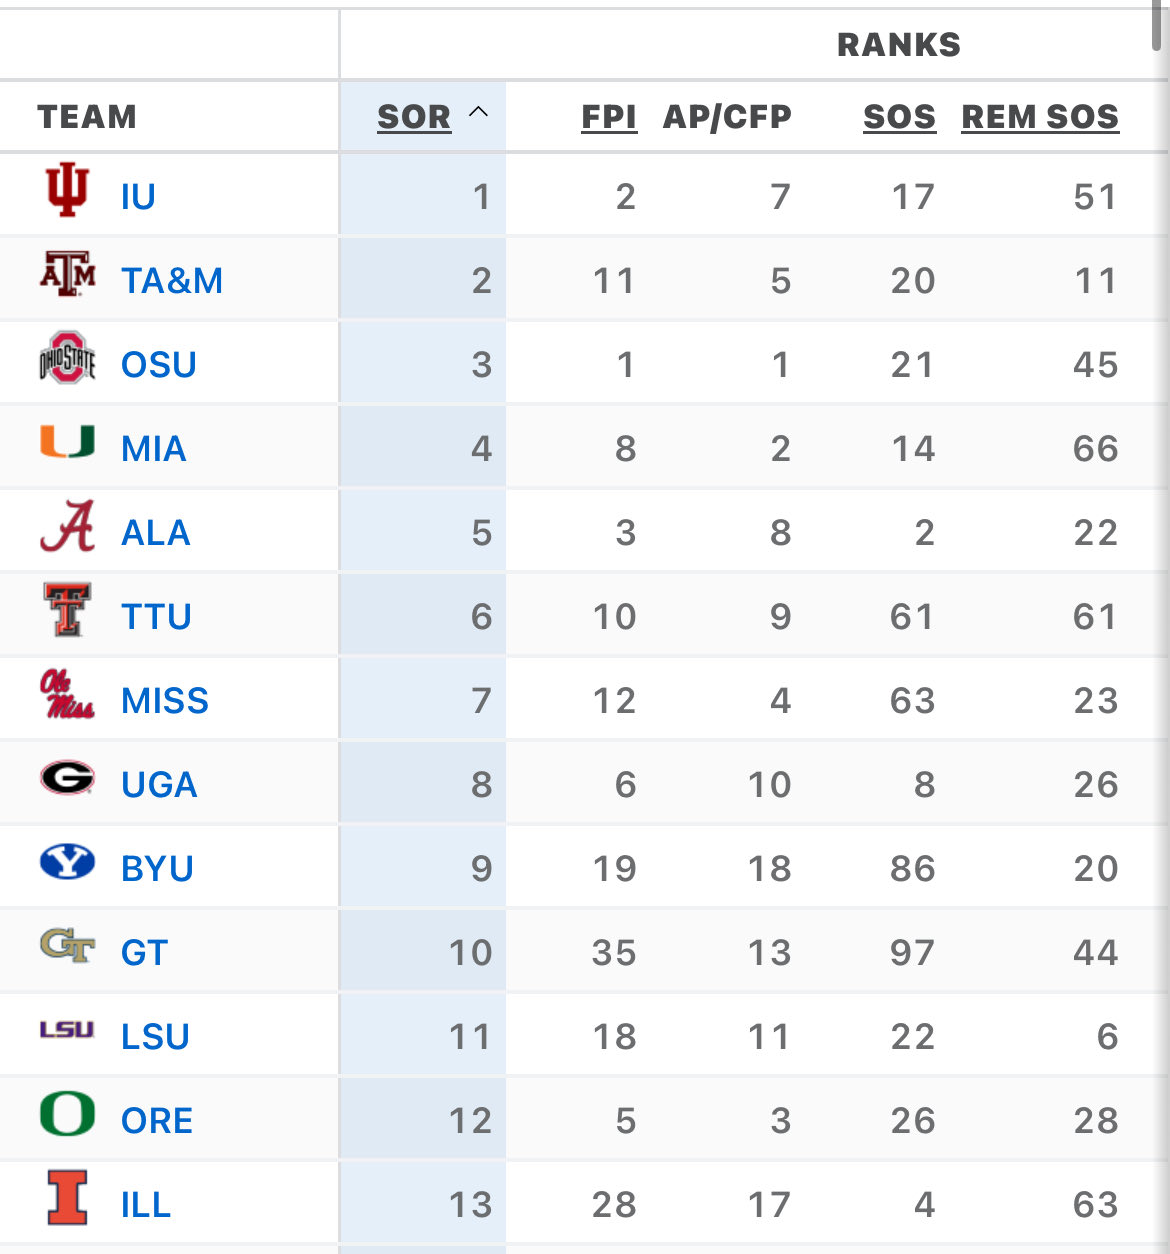Sort table by FPI column
1170x1254 pixels.
(x=609, y=117)
